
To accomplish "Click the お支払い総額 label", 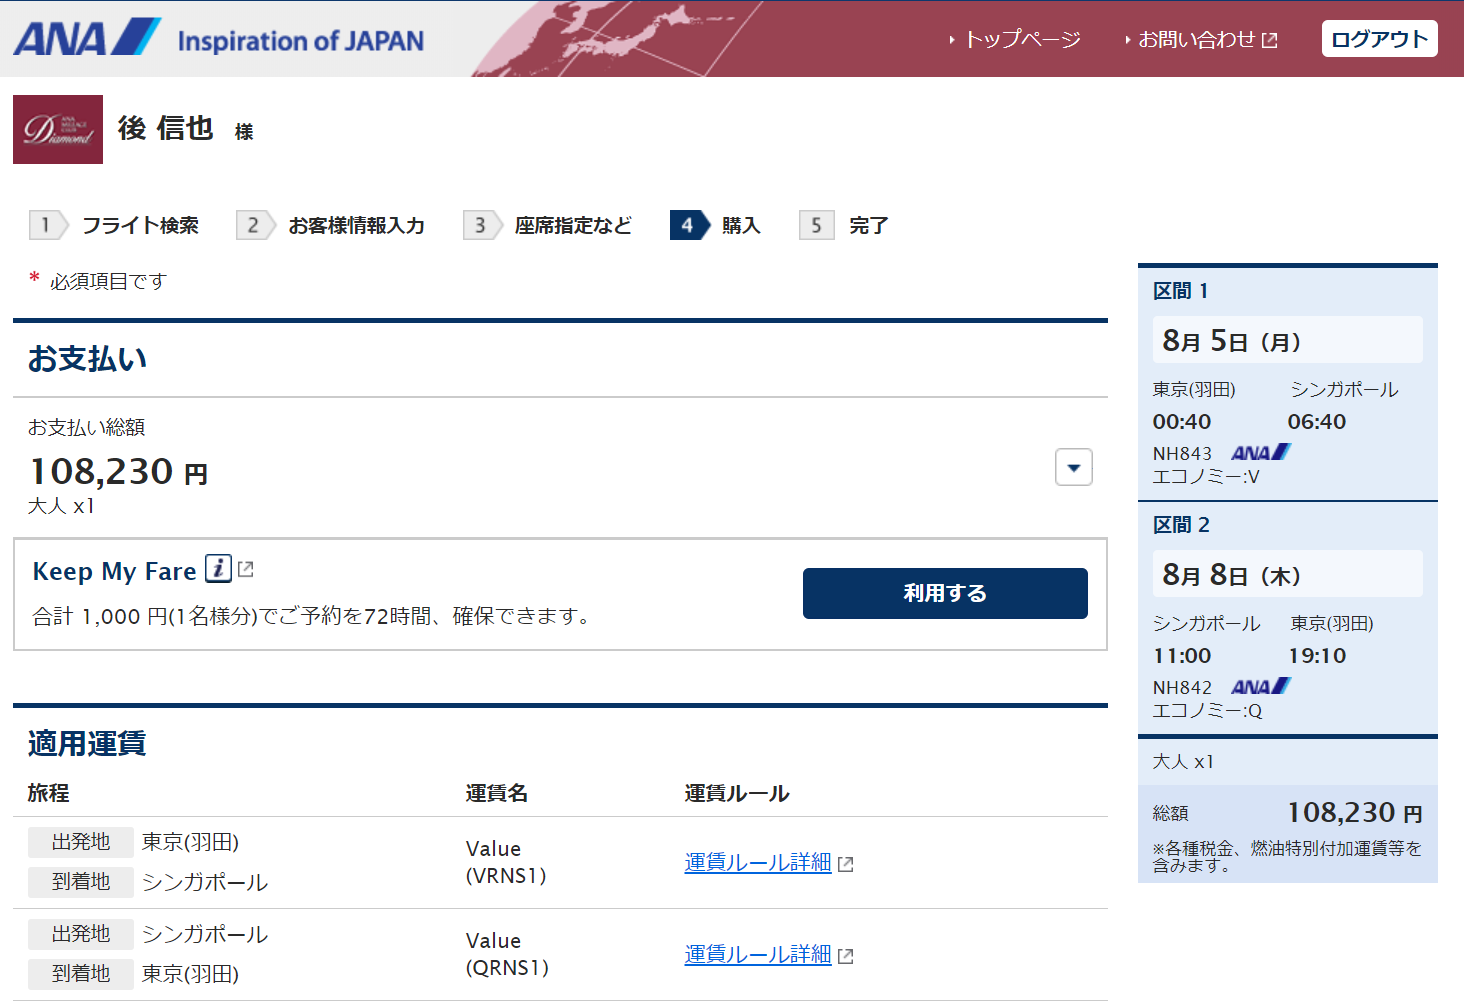I will pyautogui.click(x=87, y=428).
